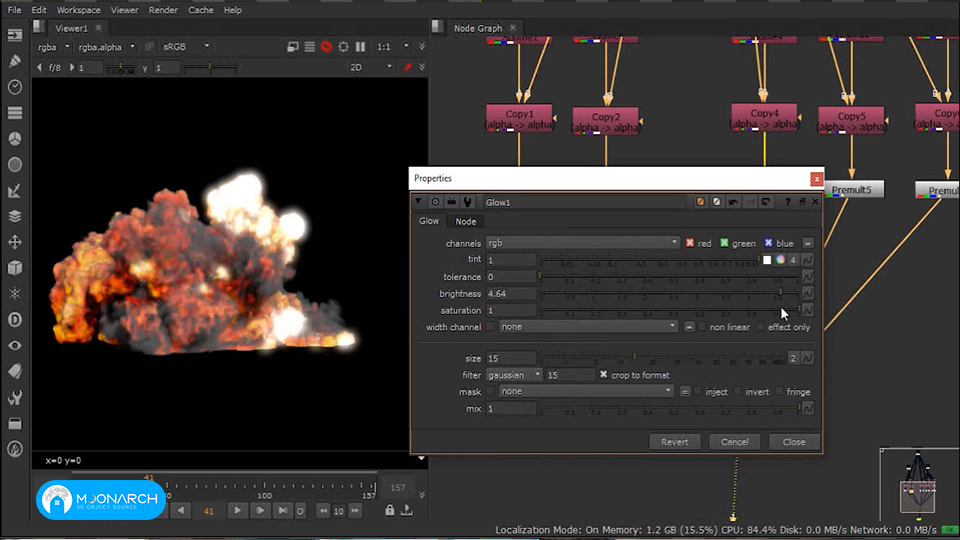Open the File menu
The width and height of the screenshot is (960, 540).
[x=14, y=10]
